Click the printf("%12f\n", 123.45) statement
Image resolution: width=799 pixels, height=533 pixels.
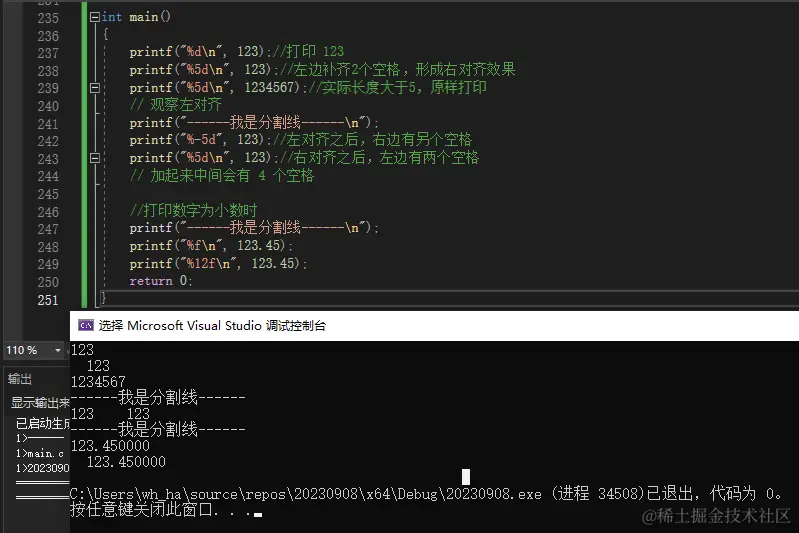(x=218, y=263)
